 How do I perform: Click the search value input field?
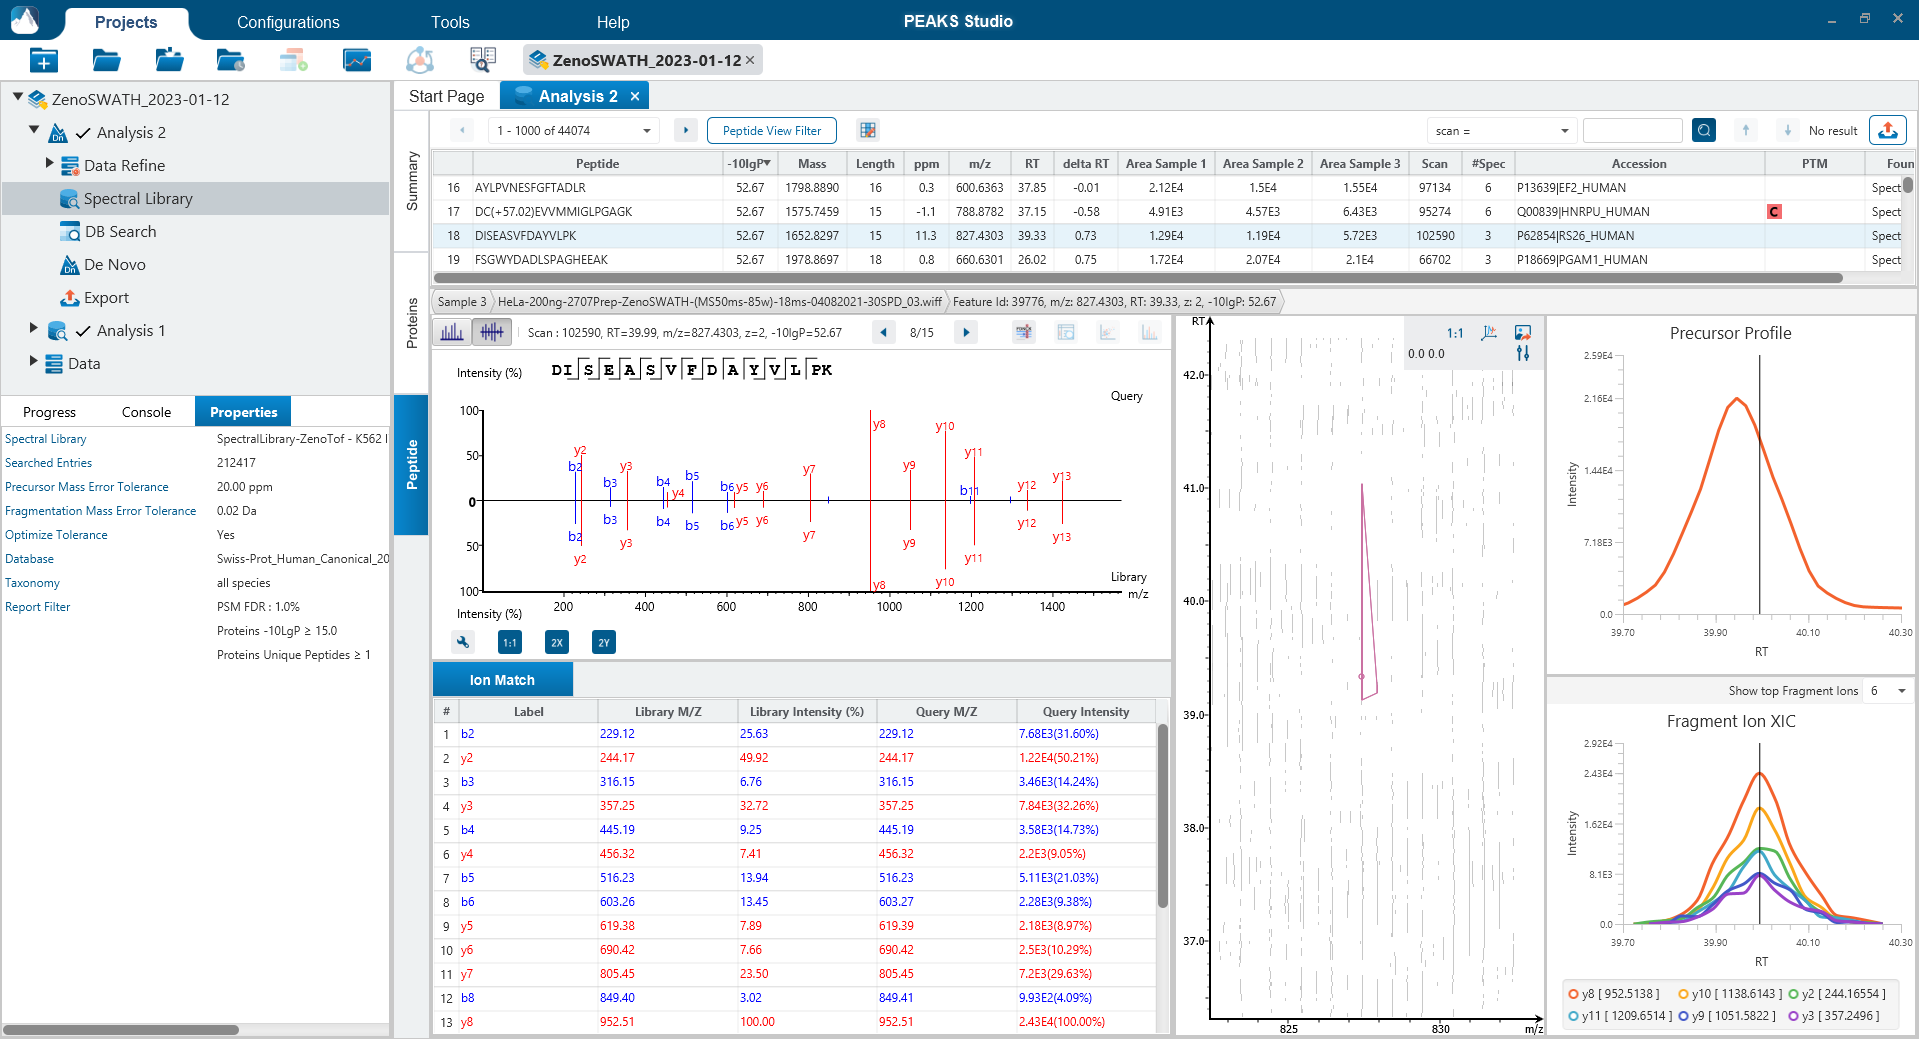click(1632, 130)
